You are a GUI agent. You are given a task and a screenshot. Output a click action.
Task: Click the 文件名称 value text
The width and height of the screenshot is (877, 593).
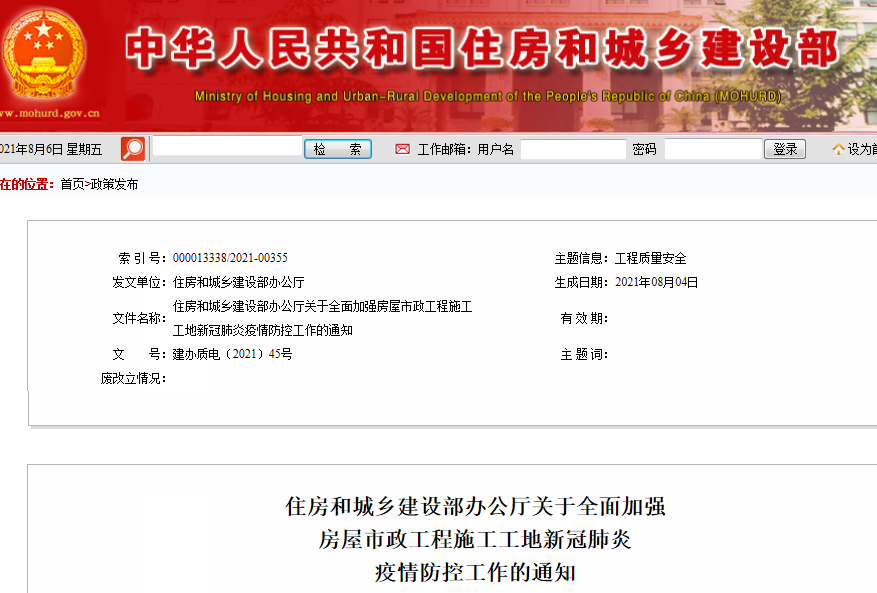point(322,318)
